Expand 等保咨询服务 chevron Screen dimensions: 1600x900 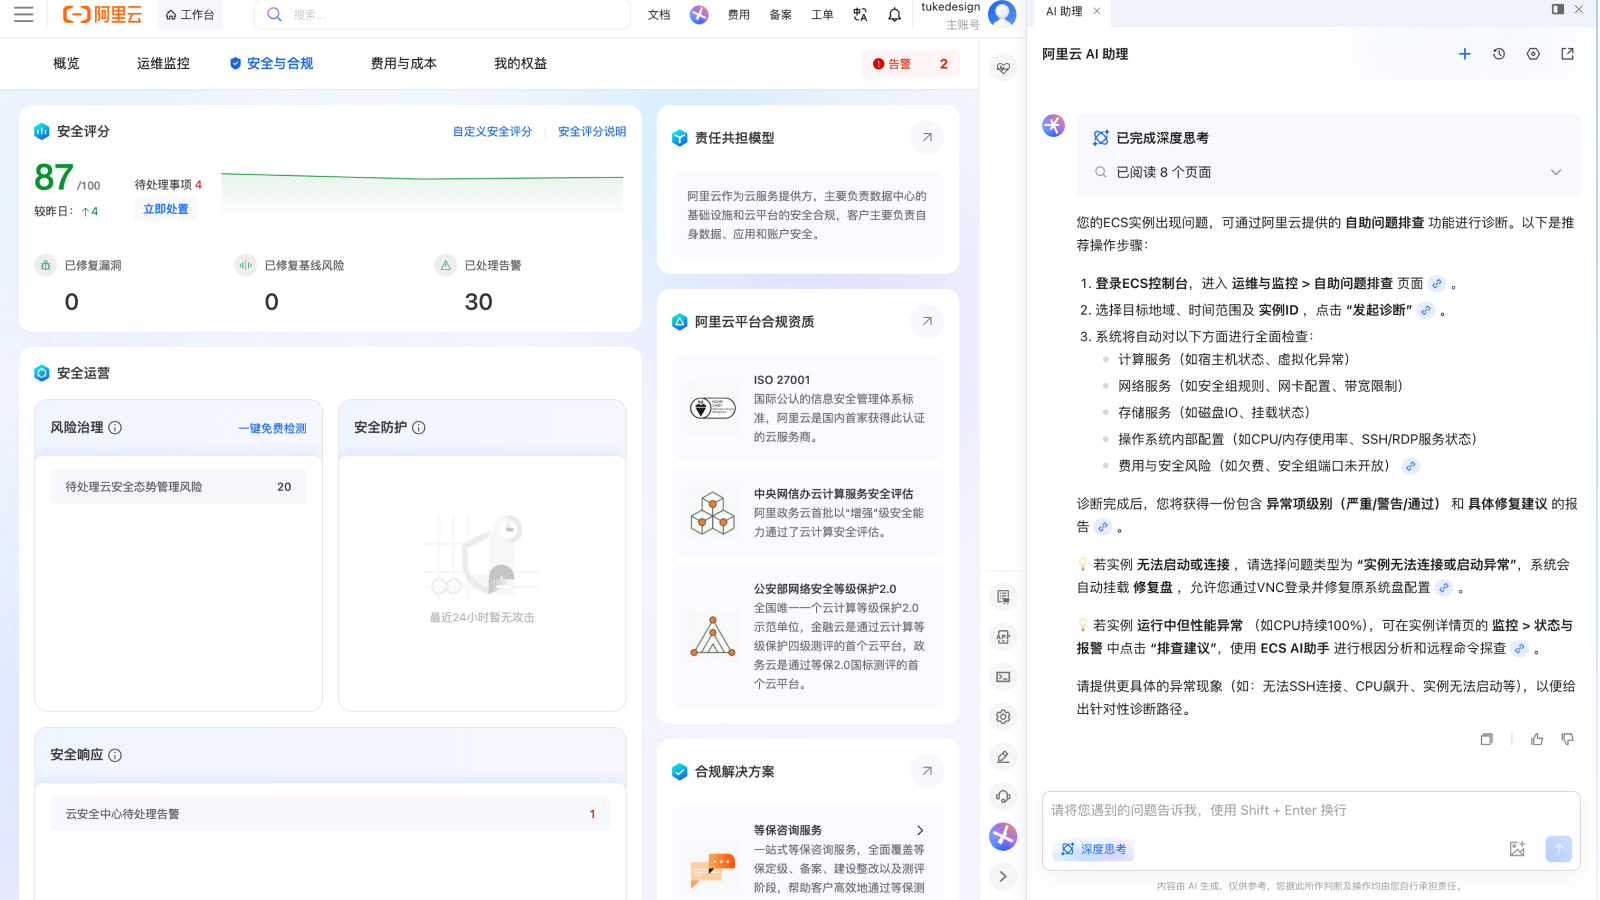[920, 831]
